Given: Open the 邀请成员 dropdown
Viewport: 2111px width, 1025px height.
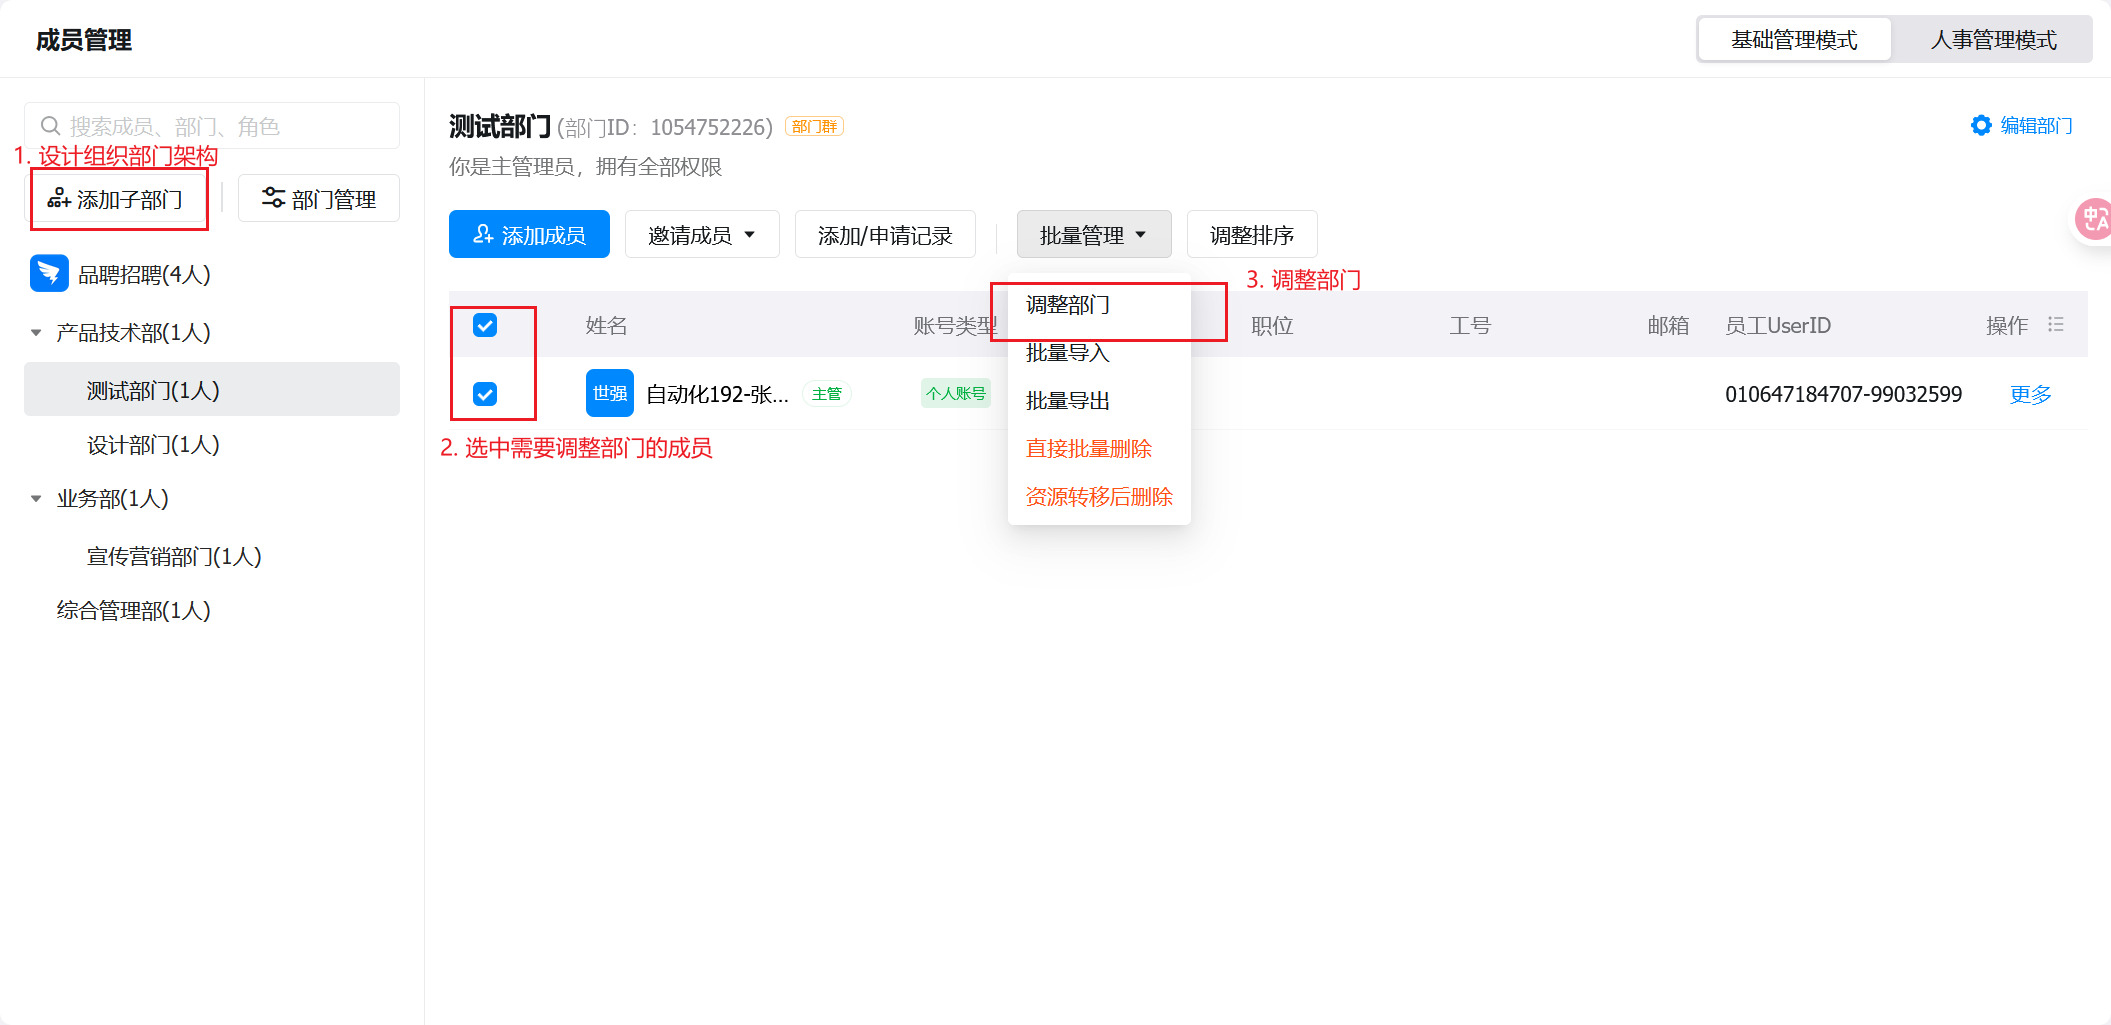Looking at the screenshot, I should click(701, 235).
